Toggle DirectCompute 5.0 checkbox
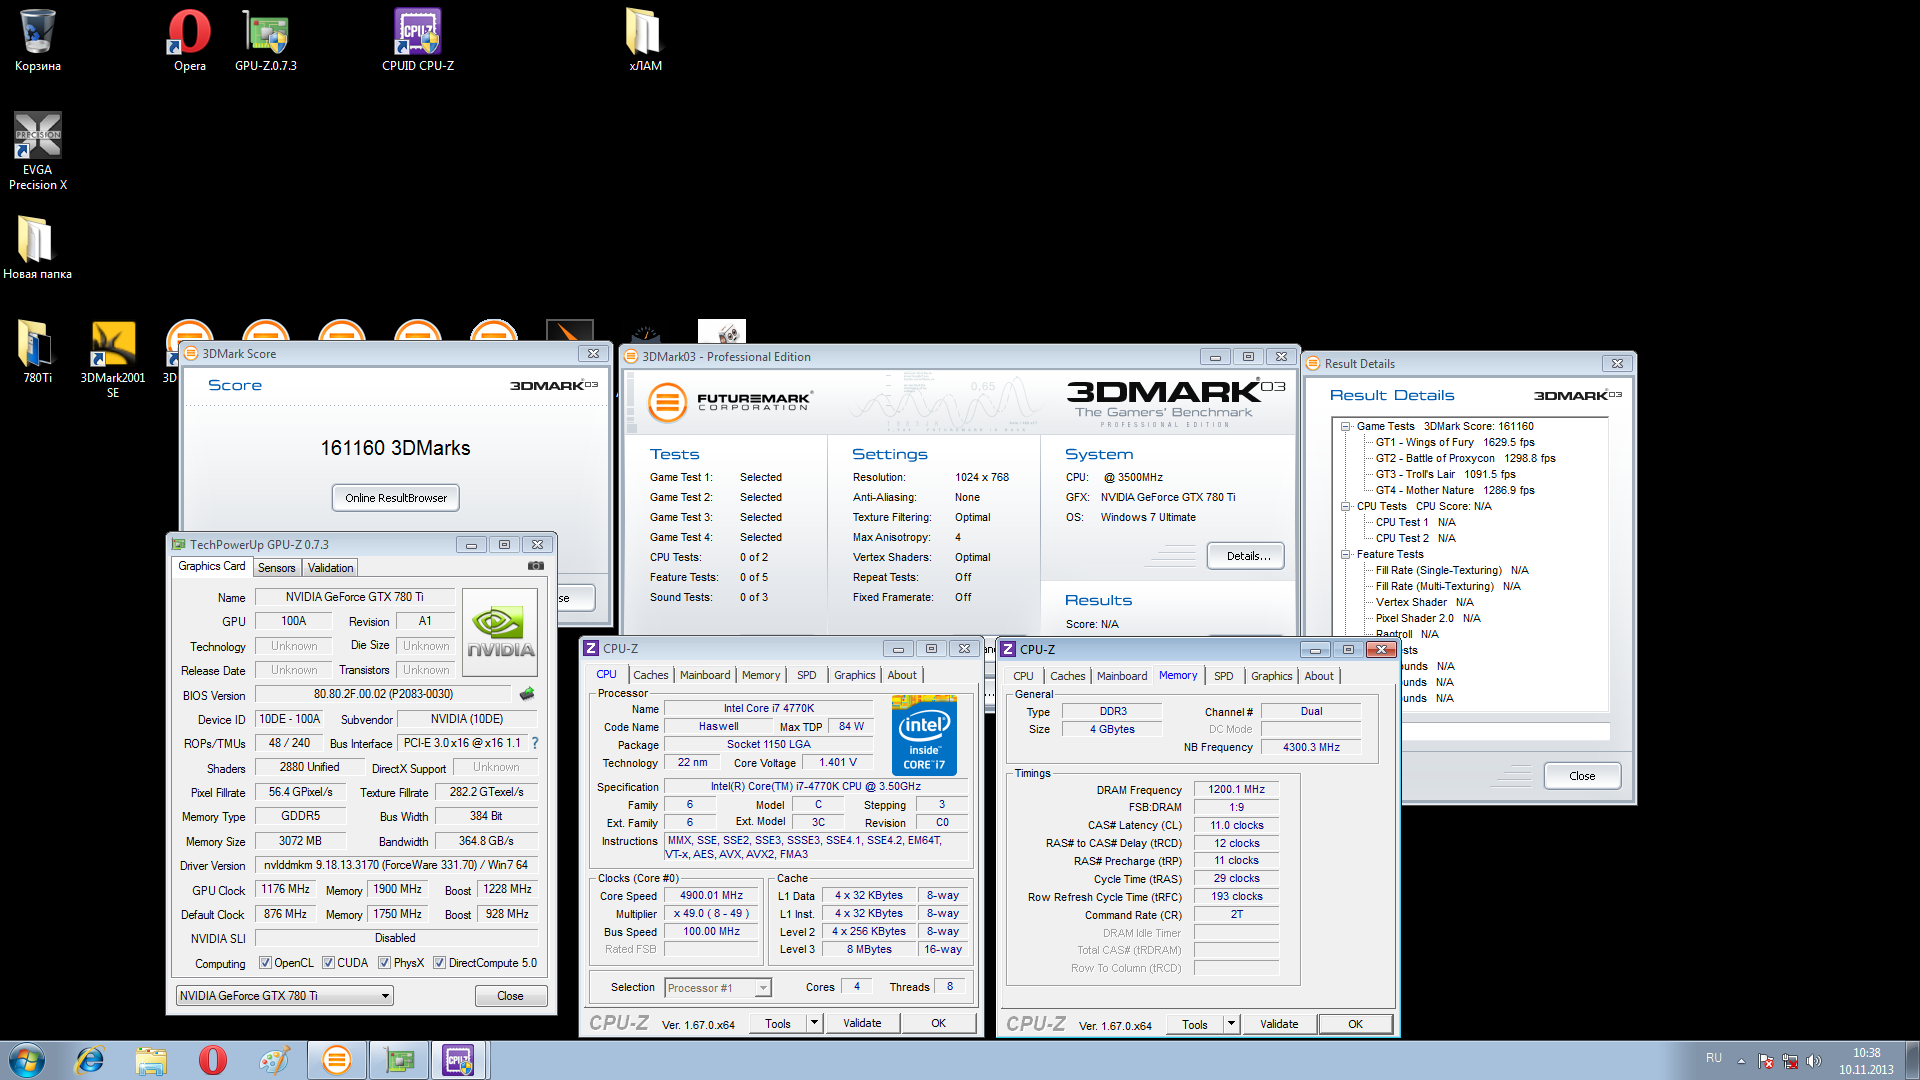 tap(439, 963)
